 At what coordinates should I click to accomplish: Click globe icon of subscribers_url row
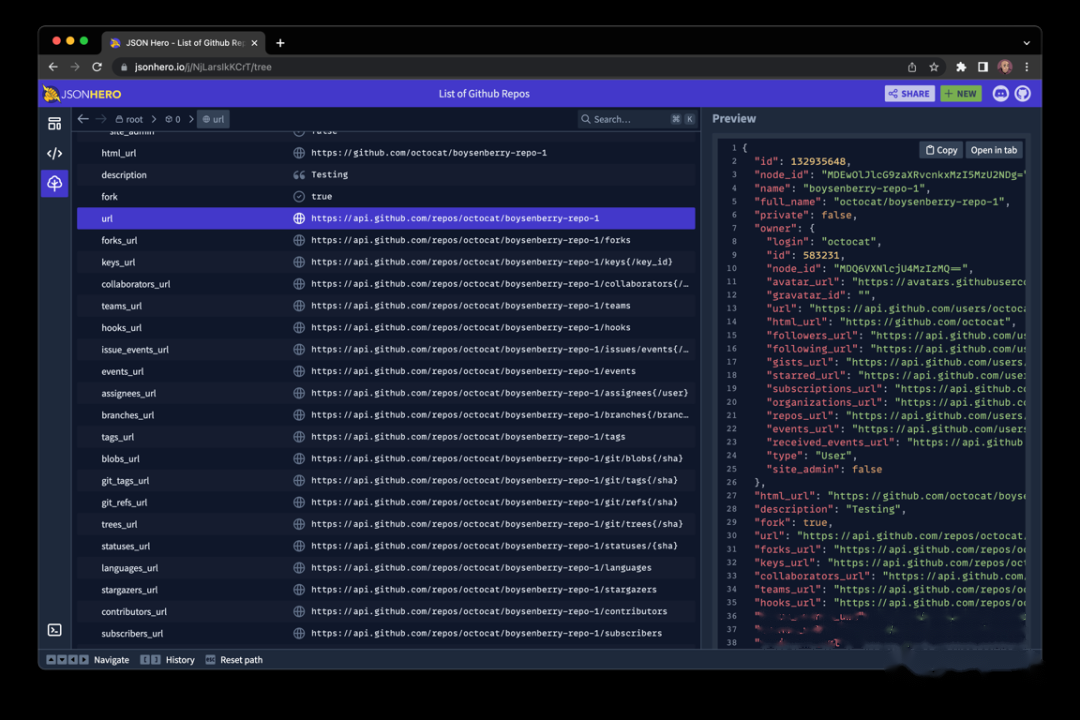299,633
